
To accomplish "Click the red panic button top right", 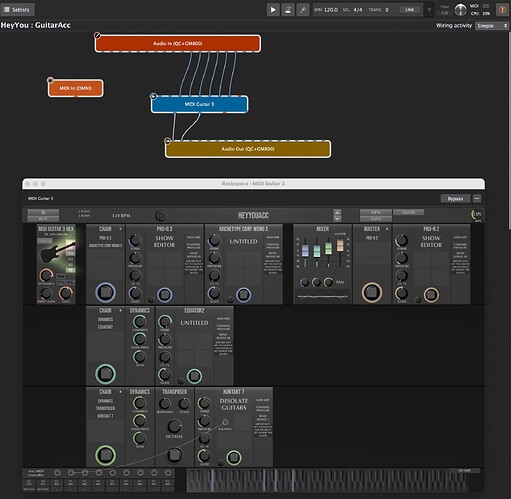I will tap(502, 10).
